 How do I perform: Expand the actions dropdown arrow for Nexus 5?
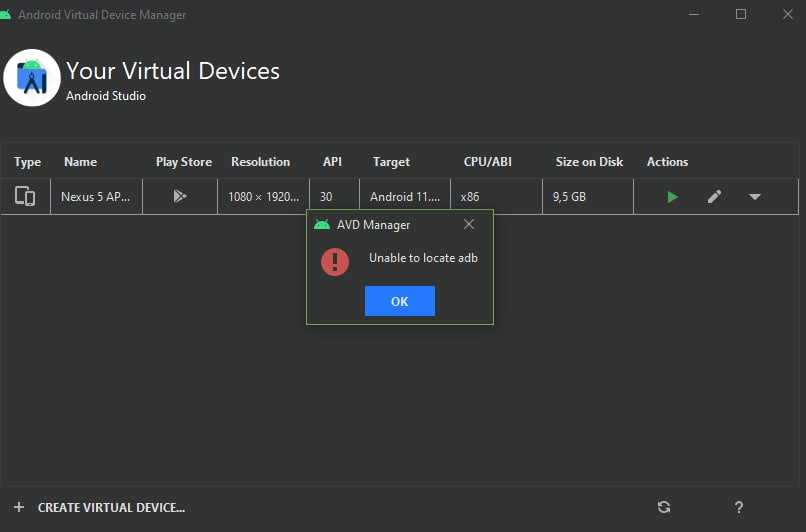[755, 197]
